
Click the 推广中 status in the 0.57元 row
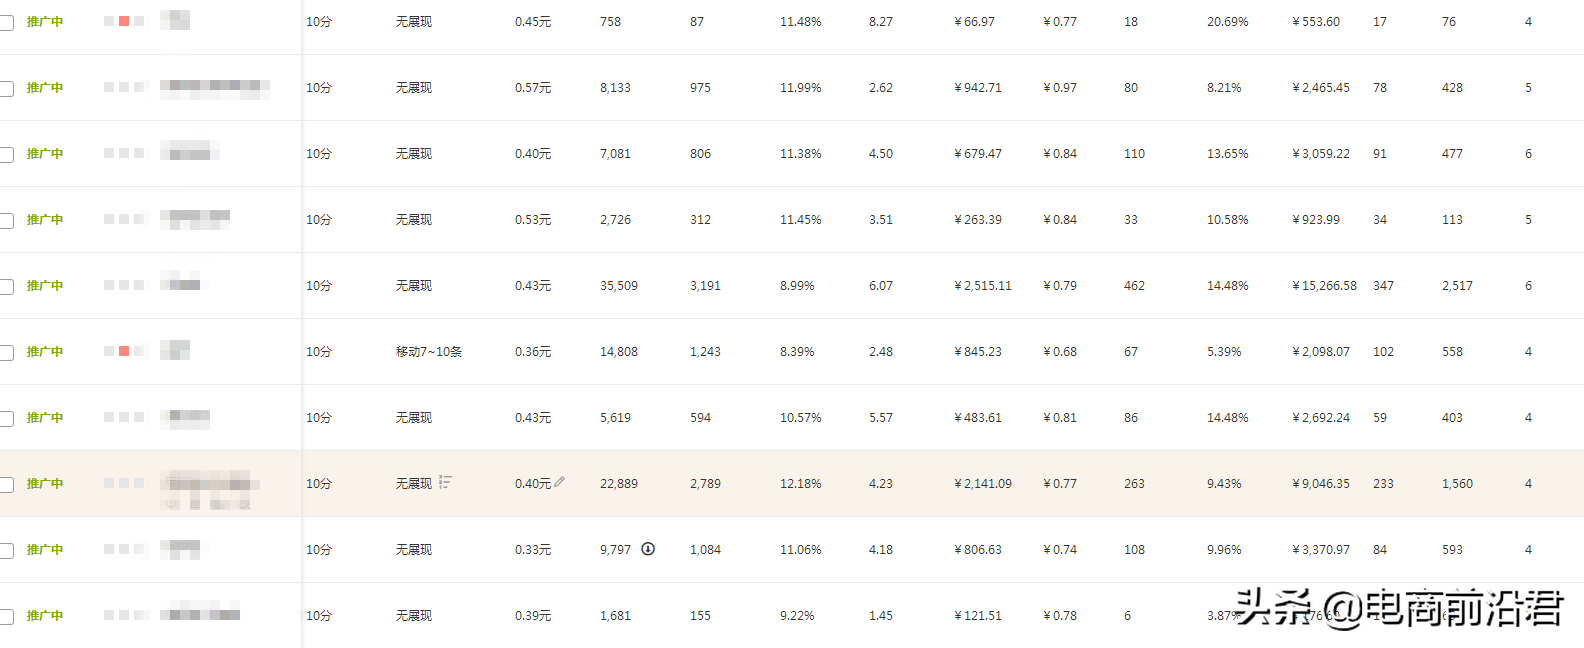(x=45, y=88)
